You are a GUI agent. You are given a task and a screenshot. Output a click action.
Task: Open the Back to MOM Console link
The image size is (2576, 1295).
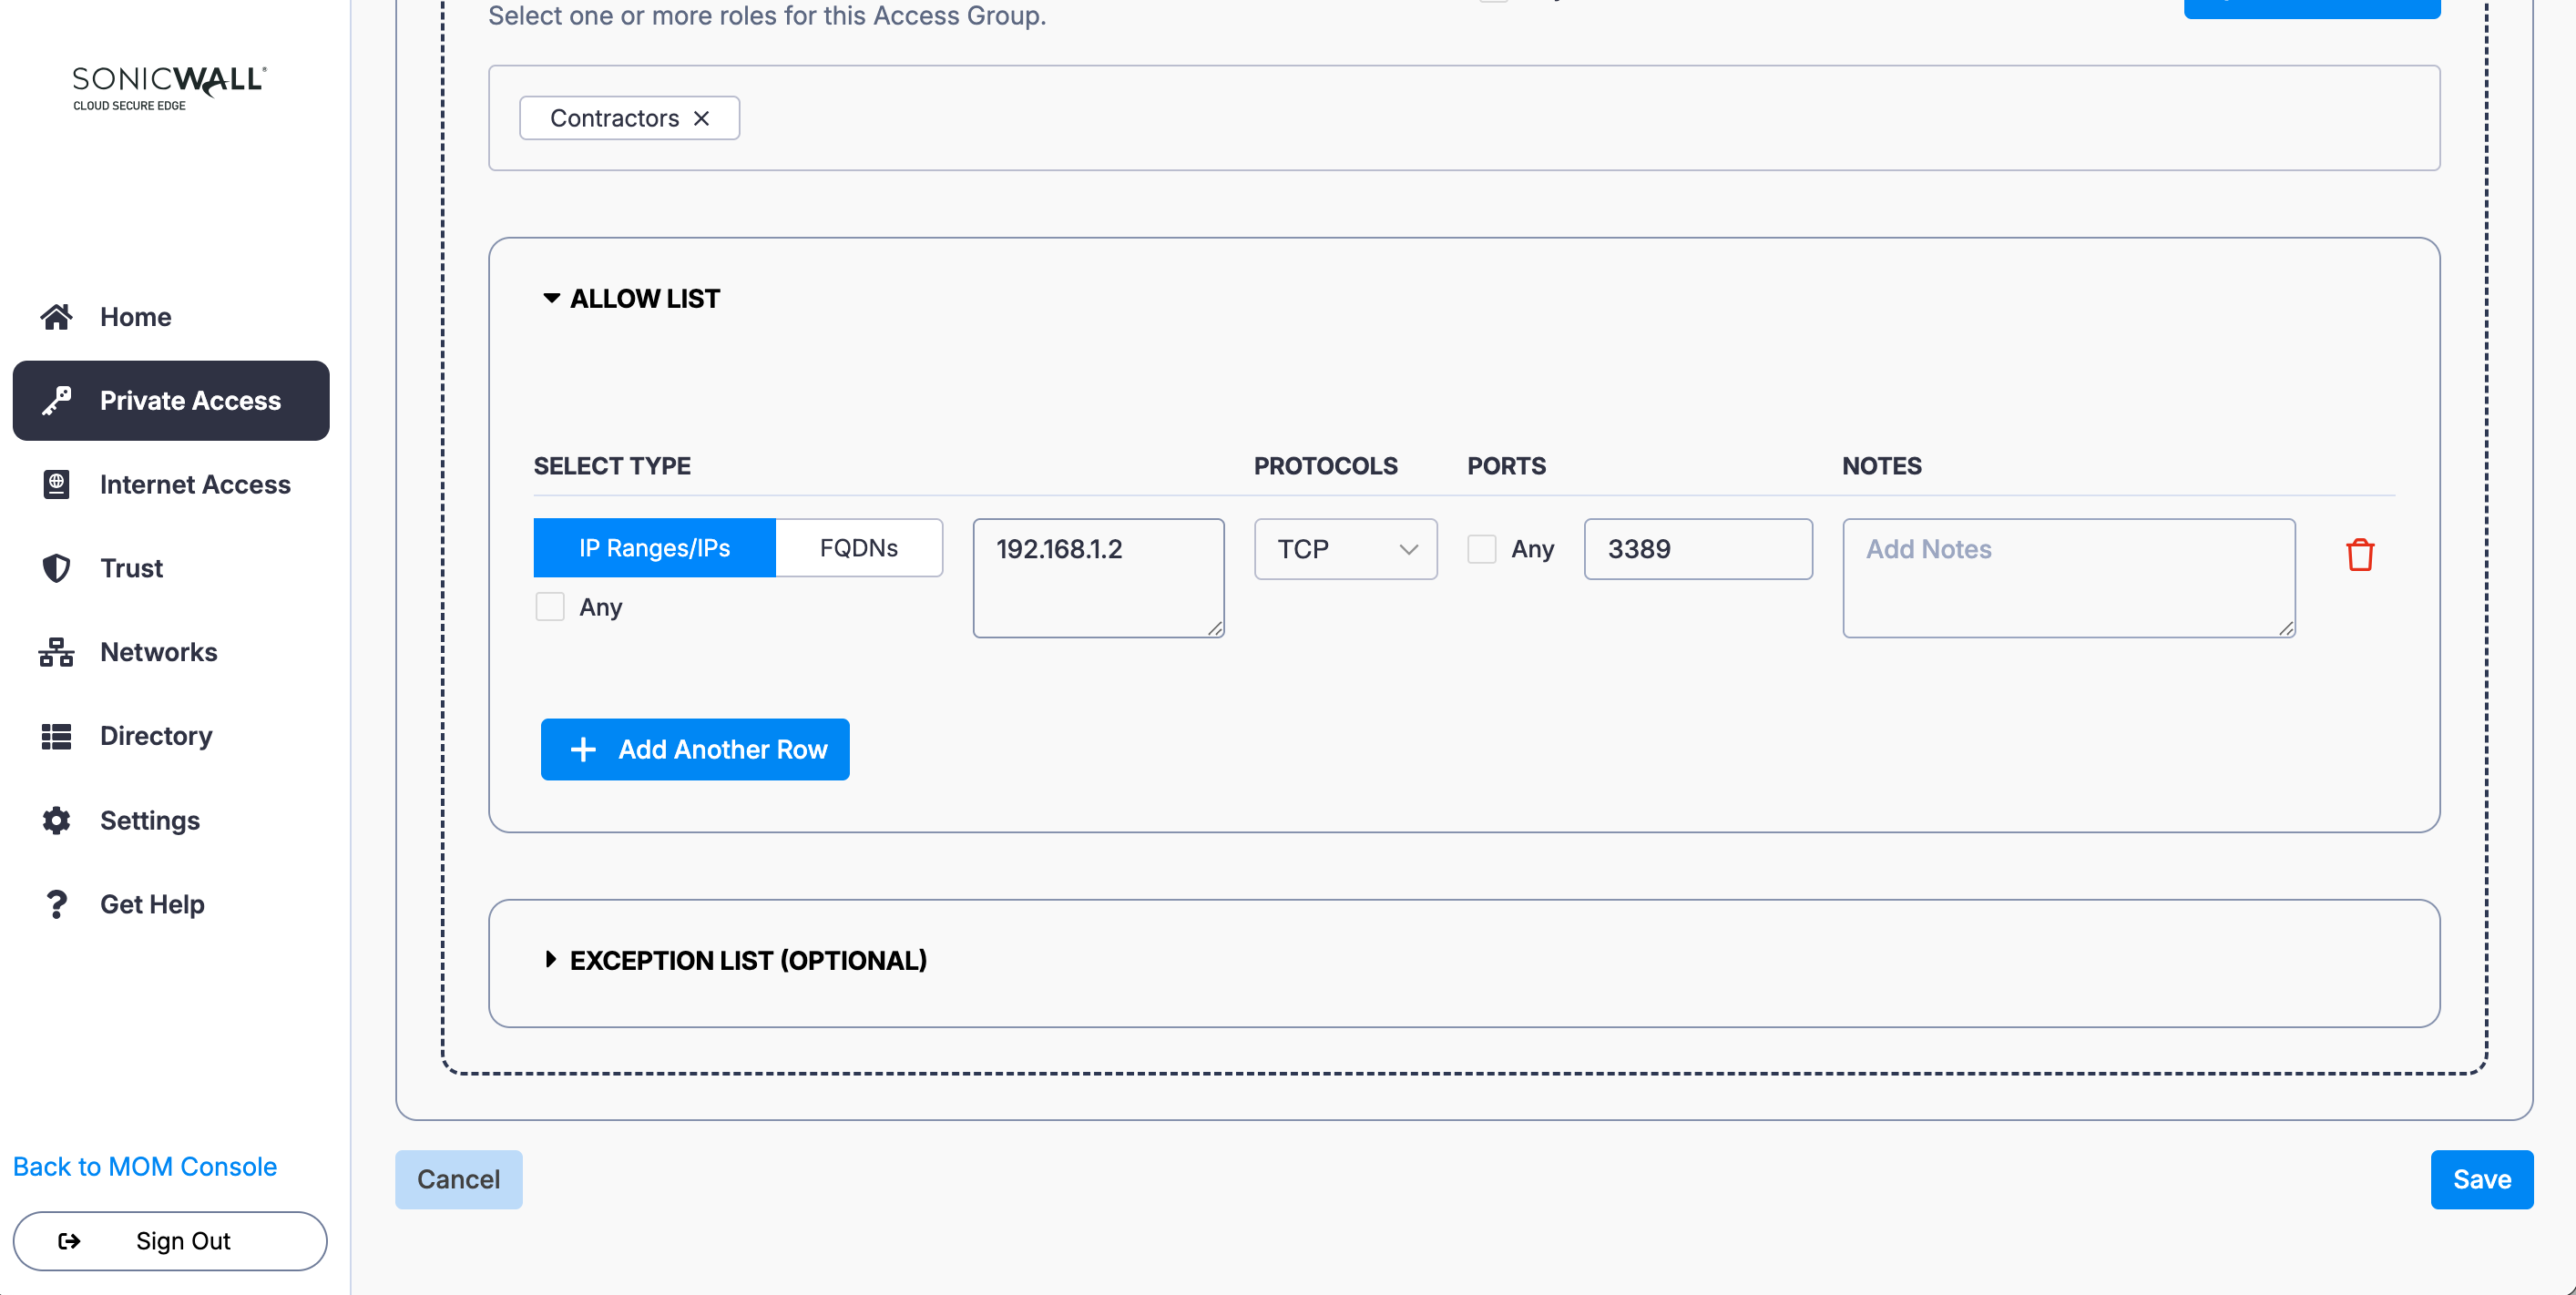(x=144, y=1166)
